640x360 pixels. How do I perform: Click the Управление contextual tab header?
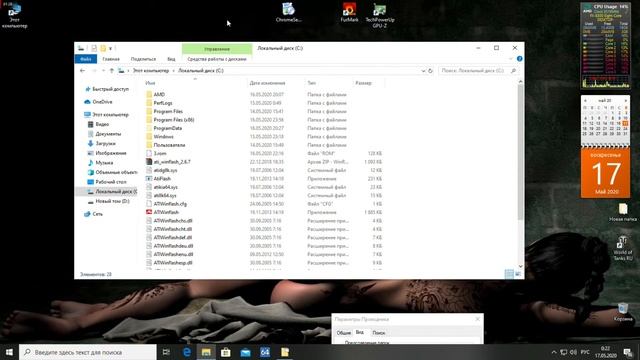pyautogui.click(x=217, y=49)
